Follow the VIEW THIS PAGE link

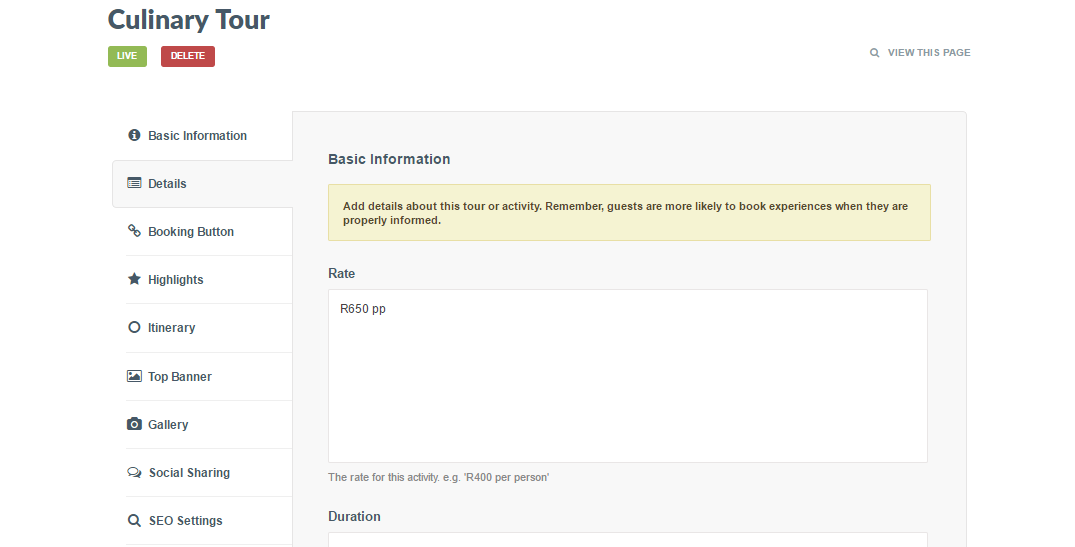click(929, 53)
